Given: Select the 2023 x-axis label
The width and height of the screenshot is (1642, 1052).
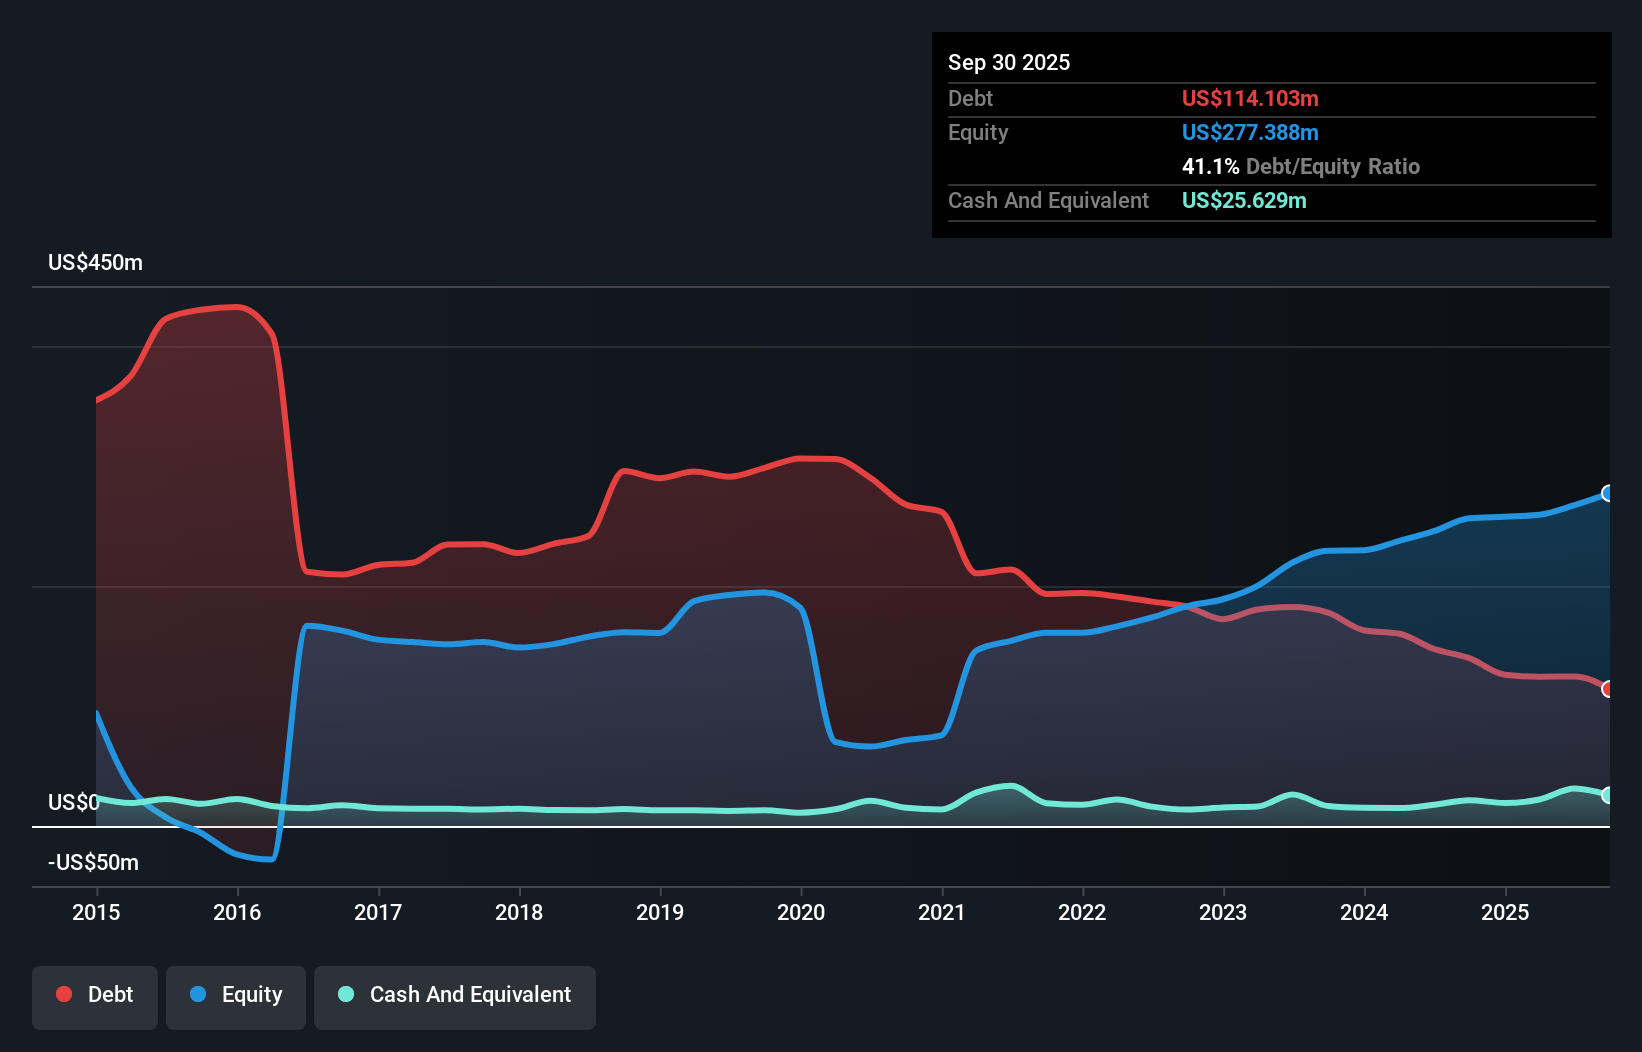Looking at the screenshot, I should click(1223, 912).
